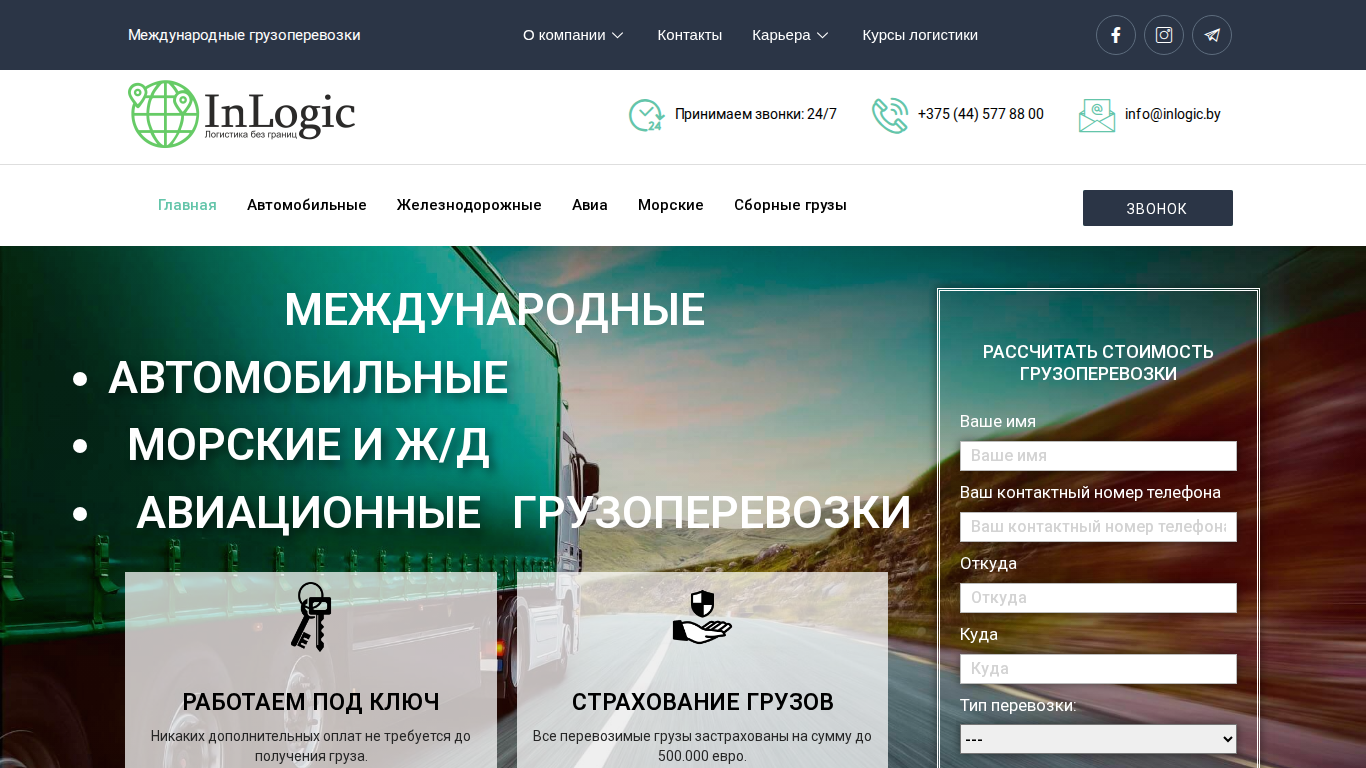Click the ЗВОНОК button
1366x768 pixels.
(1158, 208)
